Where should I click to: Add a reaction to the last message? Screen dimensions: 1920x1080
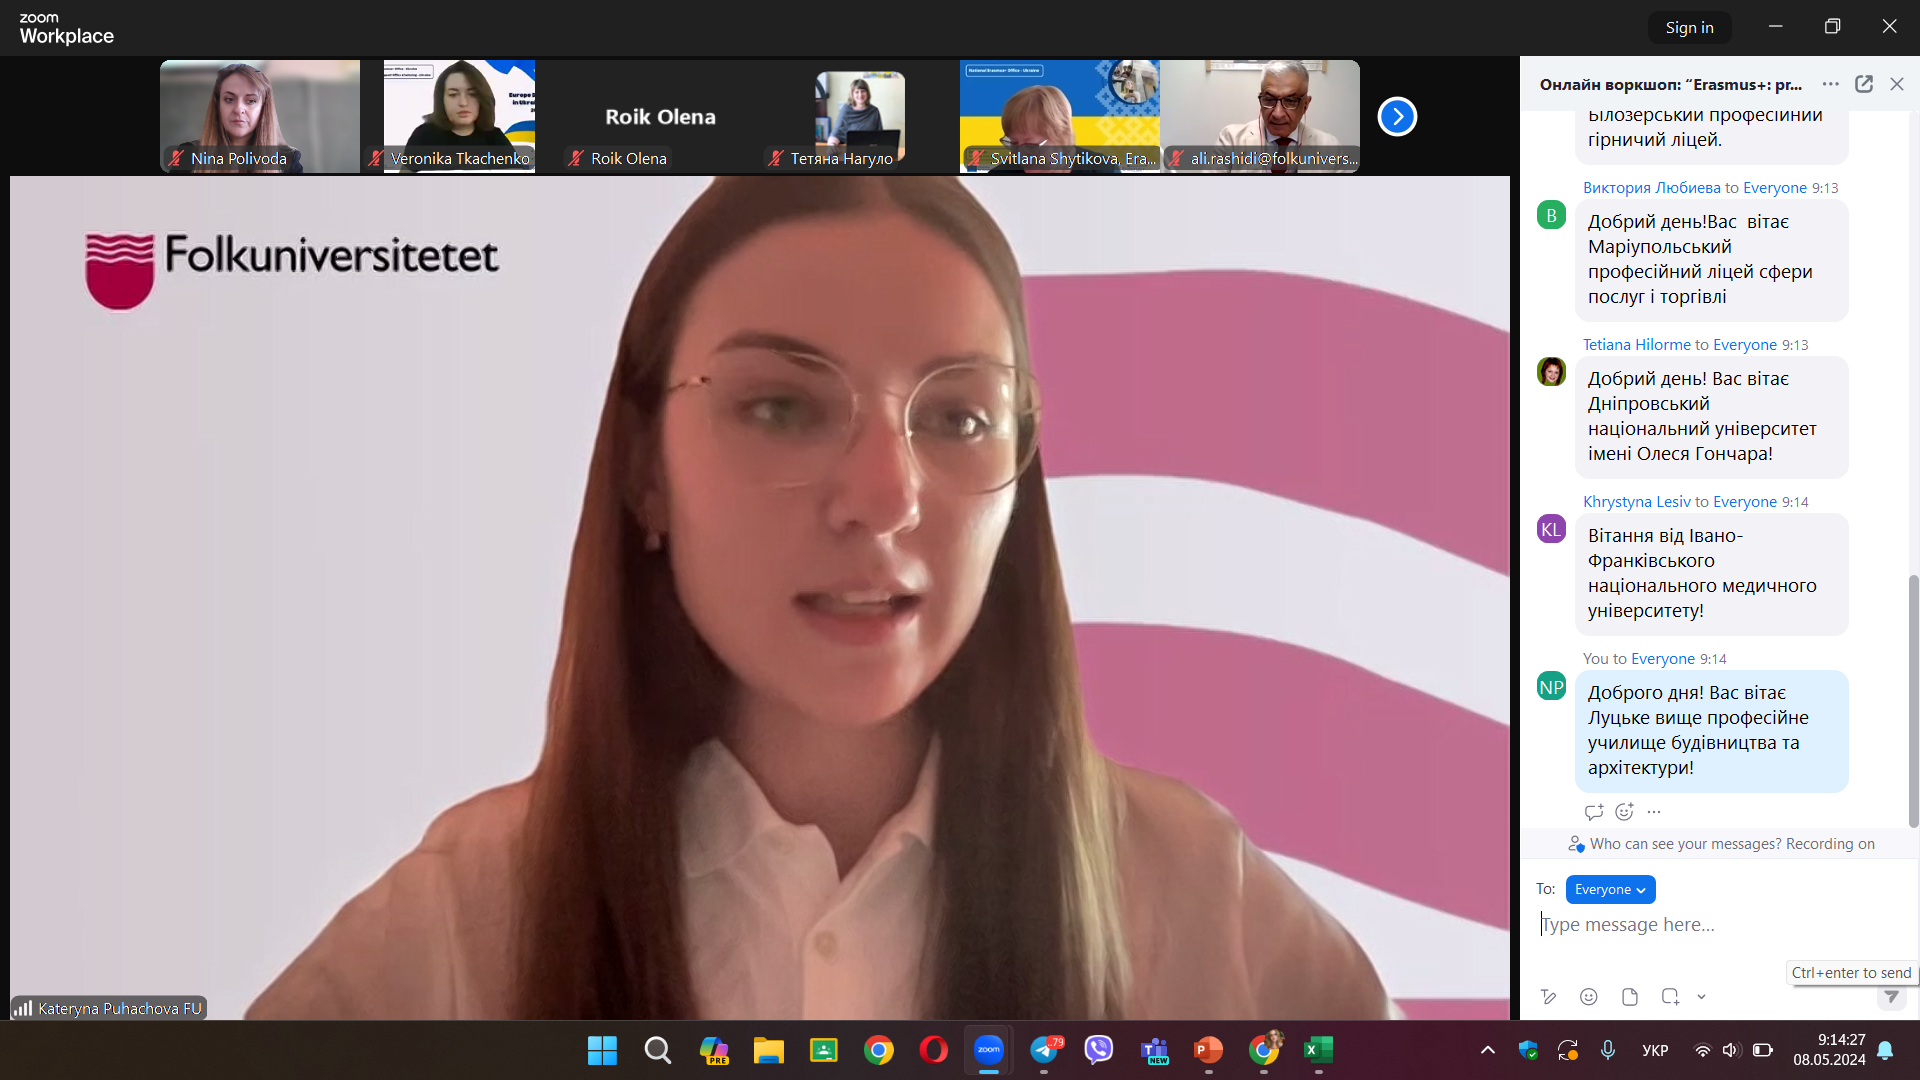point(1624,812)
